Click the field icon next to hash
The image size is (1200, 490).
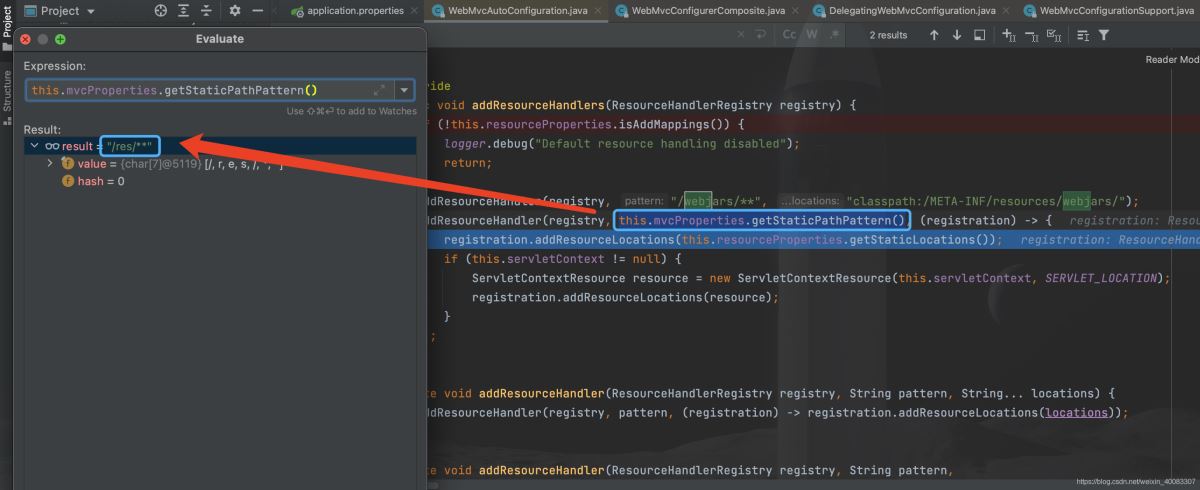68,181
